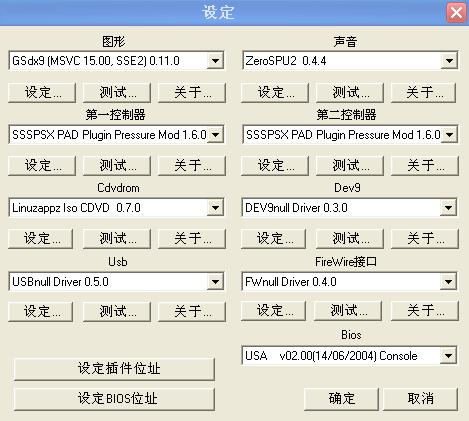The image size is (469, 421).
Task: Open 关于 for 第二控制器 plugin
Action: [x=425, y=165]
